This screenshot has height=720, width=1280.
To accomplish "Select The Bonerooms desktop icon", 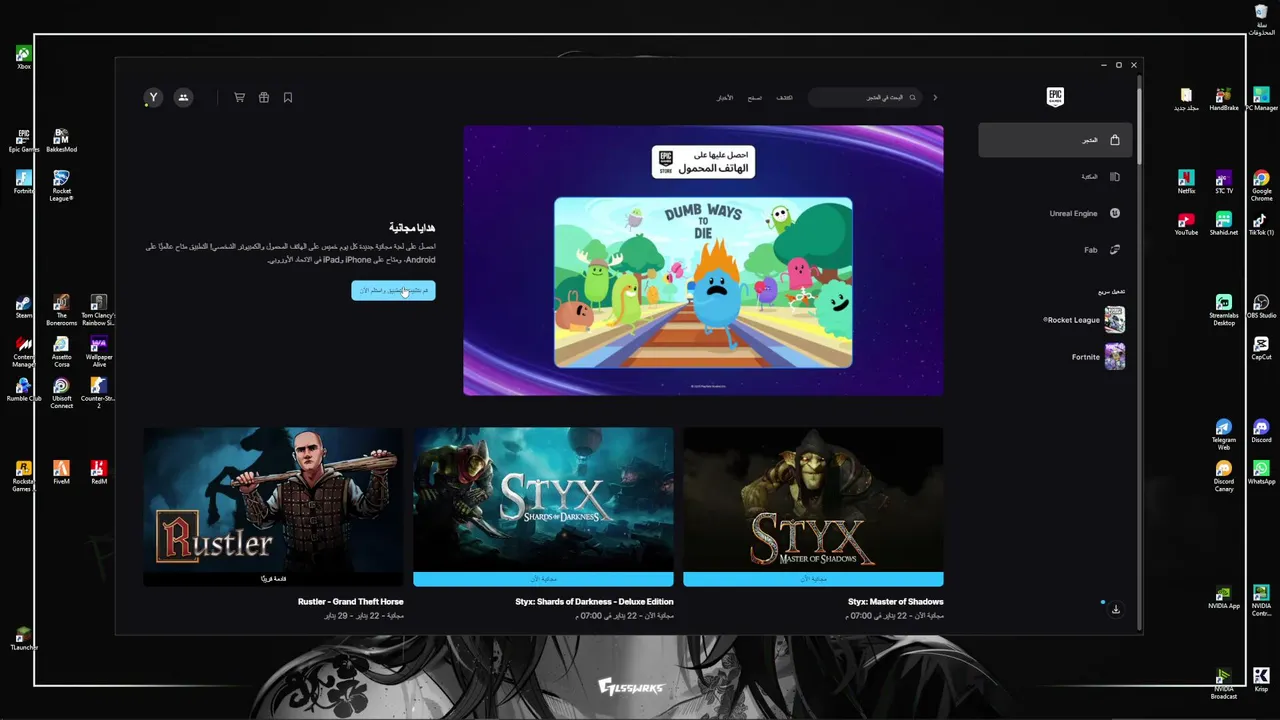I will tap(61, 310).
